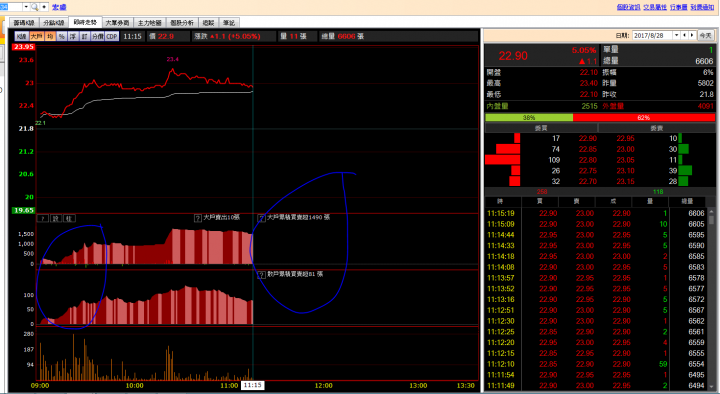Switch to the 籌碼K線 tab
Image resolution: width=720 pixels, height=394 pixels.
tap(23, 23)
